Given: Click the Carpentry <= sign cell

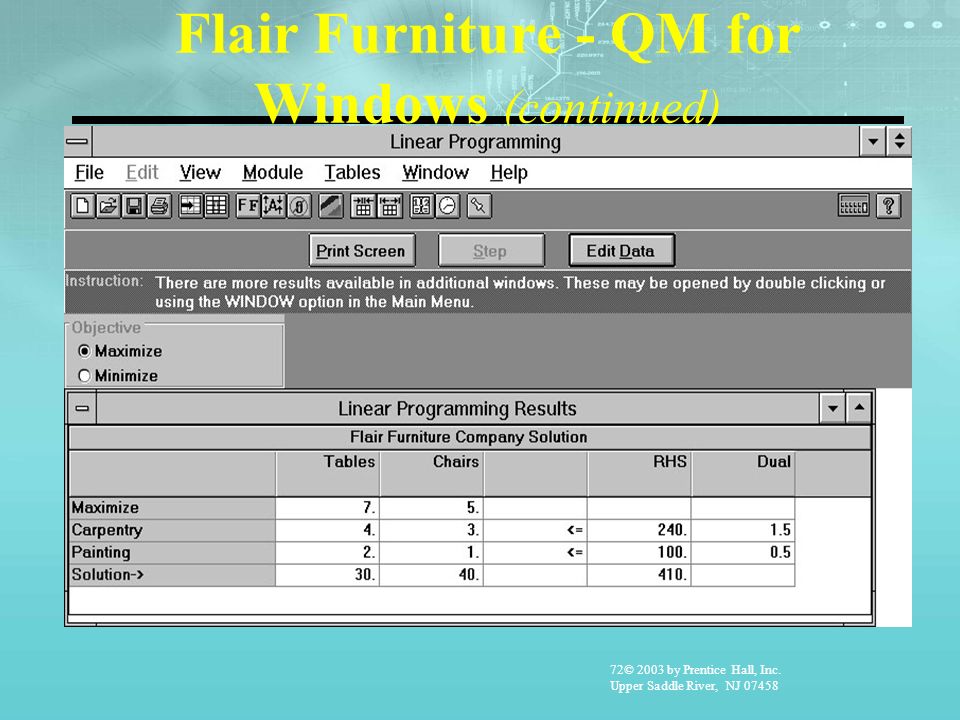Looking at the screenshot, I should pyautogui.click(x=536, y=530).
